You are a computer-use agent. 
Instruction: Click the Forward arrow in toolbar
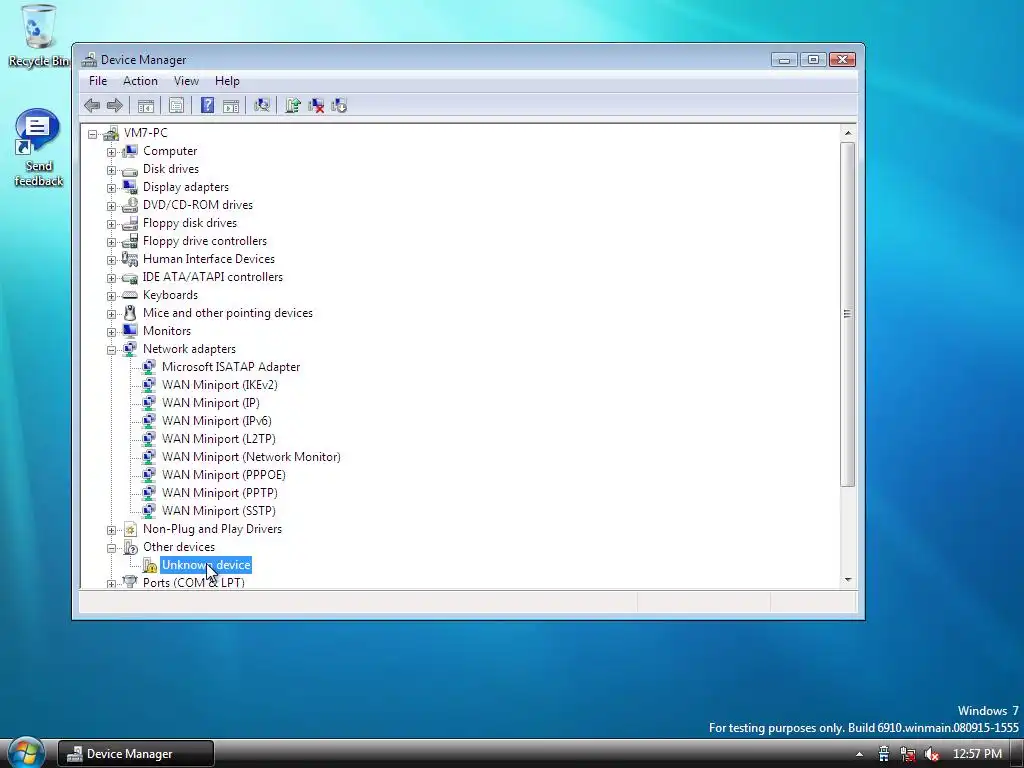click(115, 105)
